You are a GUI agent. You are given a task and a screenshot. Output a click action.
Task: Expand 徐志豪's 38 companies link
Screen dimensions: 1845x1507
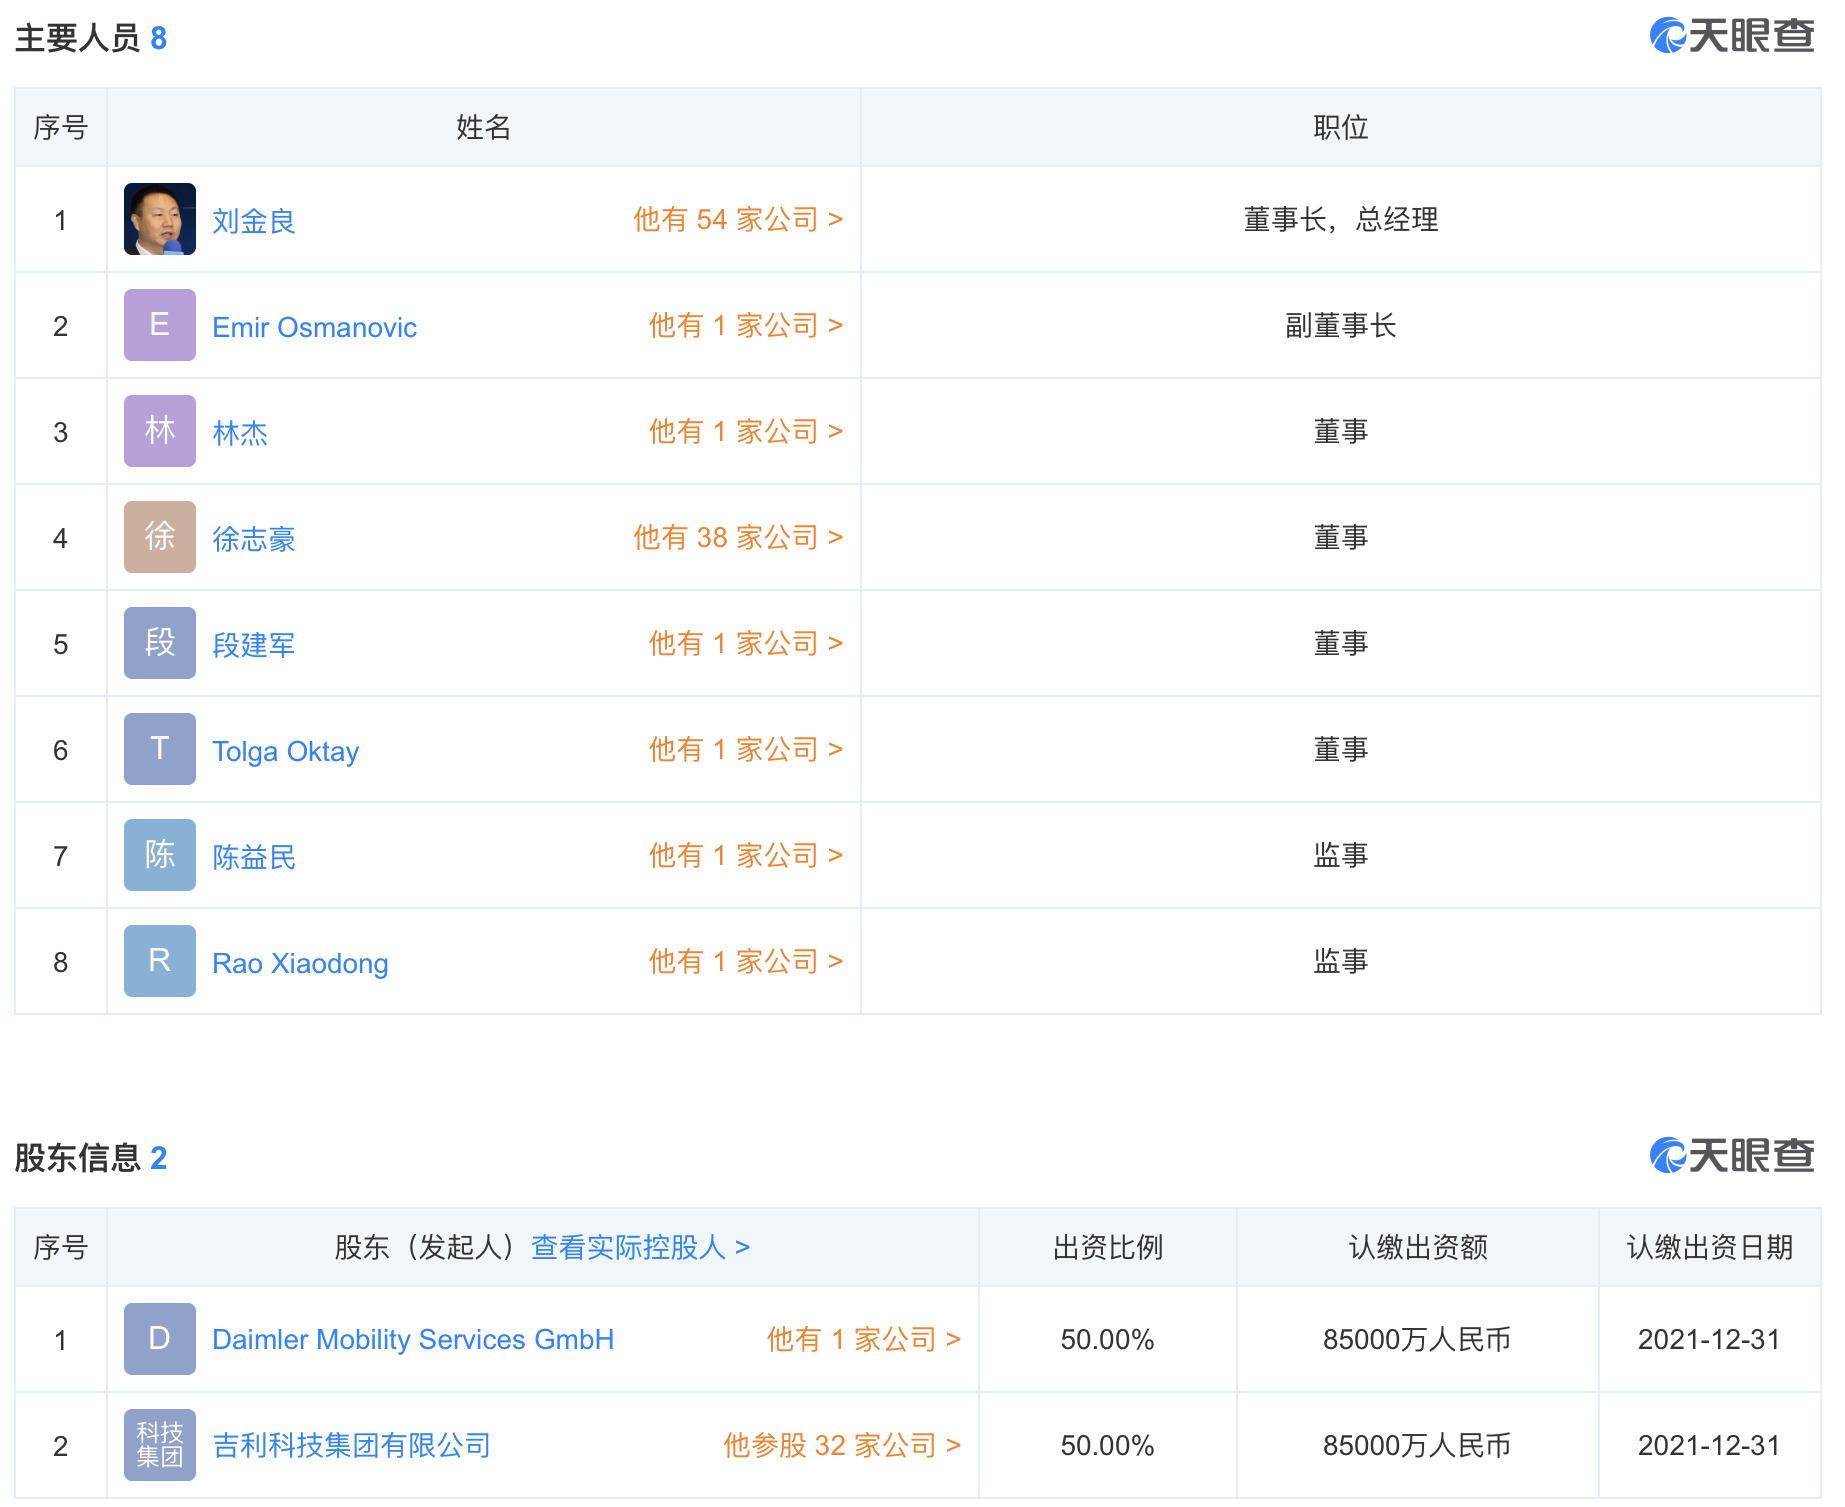coord(737,538)
